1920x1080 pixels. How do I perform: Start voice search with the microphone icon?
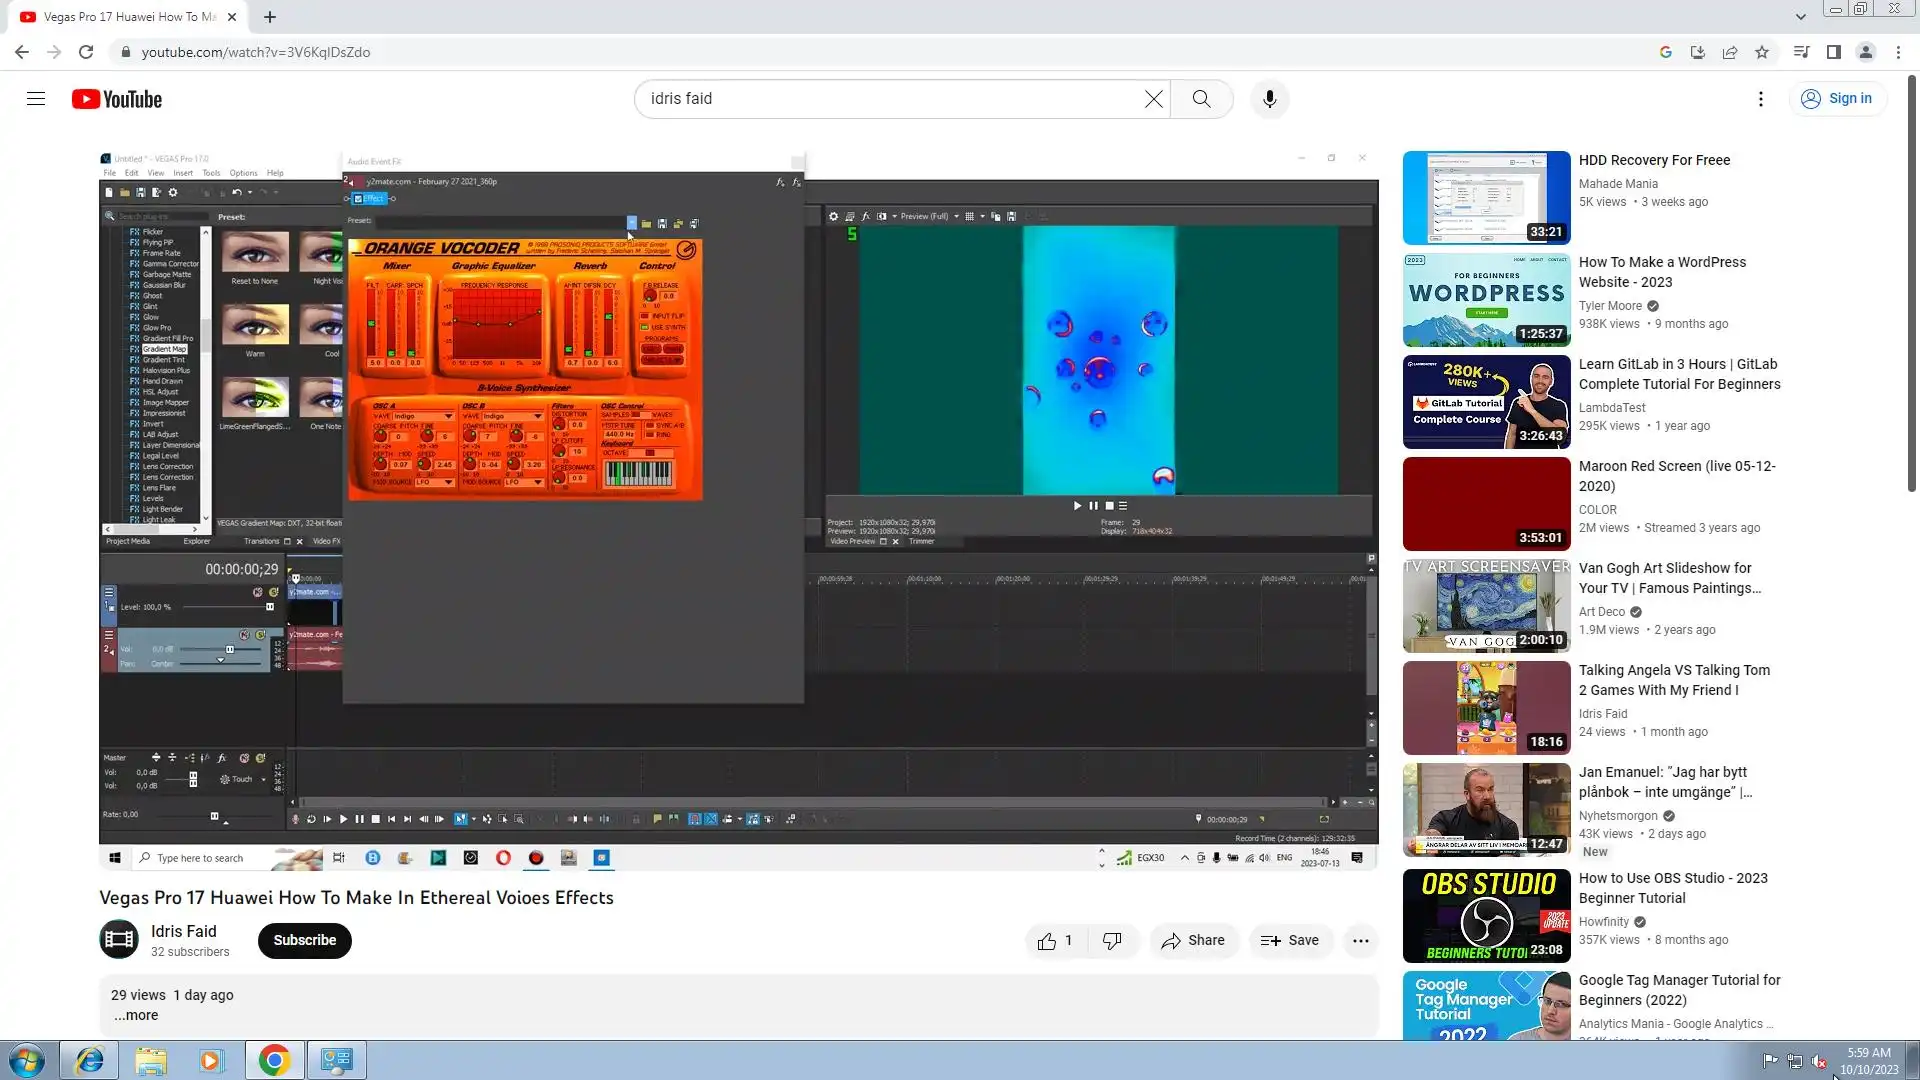[x=1269, y=99]
